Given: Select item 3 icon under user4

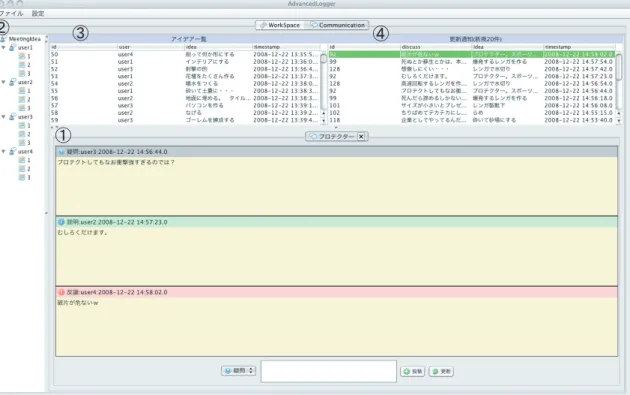Looking at the screenshot, I should 22,177.
